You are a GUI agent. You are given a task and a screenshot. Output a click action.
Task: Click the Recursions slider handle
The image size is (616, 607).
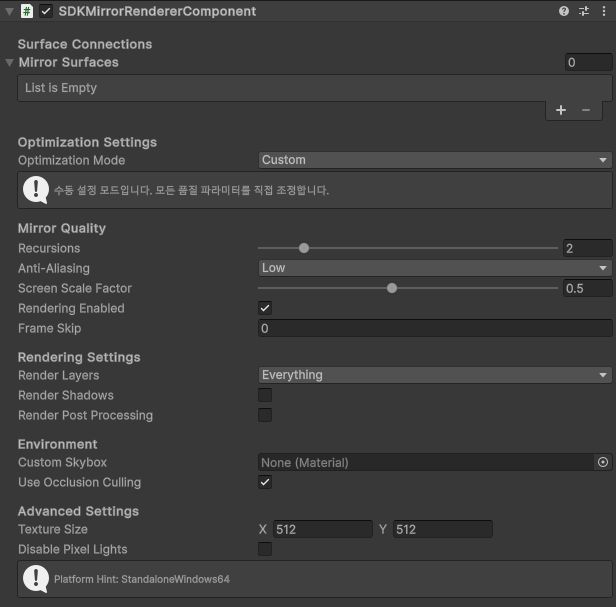(x=304, y=248)
